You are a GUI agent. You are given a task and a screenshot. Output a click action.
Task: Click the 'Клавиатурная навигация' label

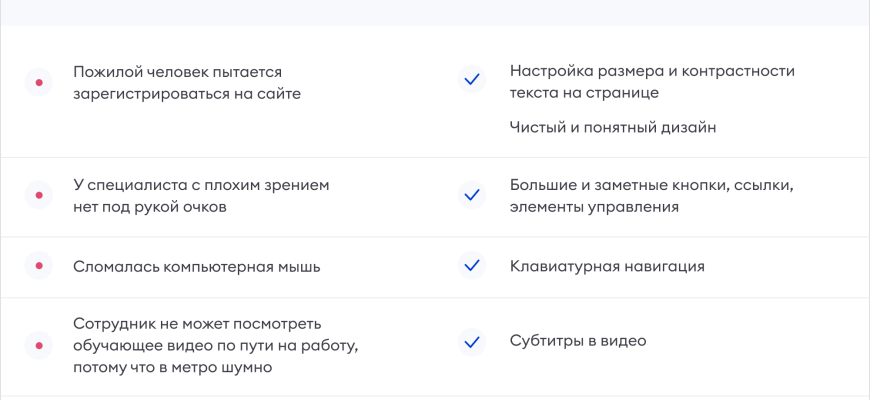click(607, 266)
